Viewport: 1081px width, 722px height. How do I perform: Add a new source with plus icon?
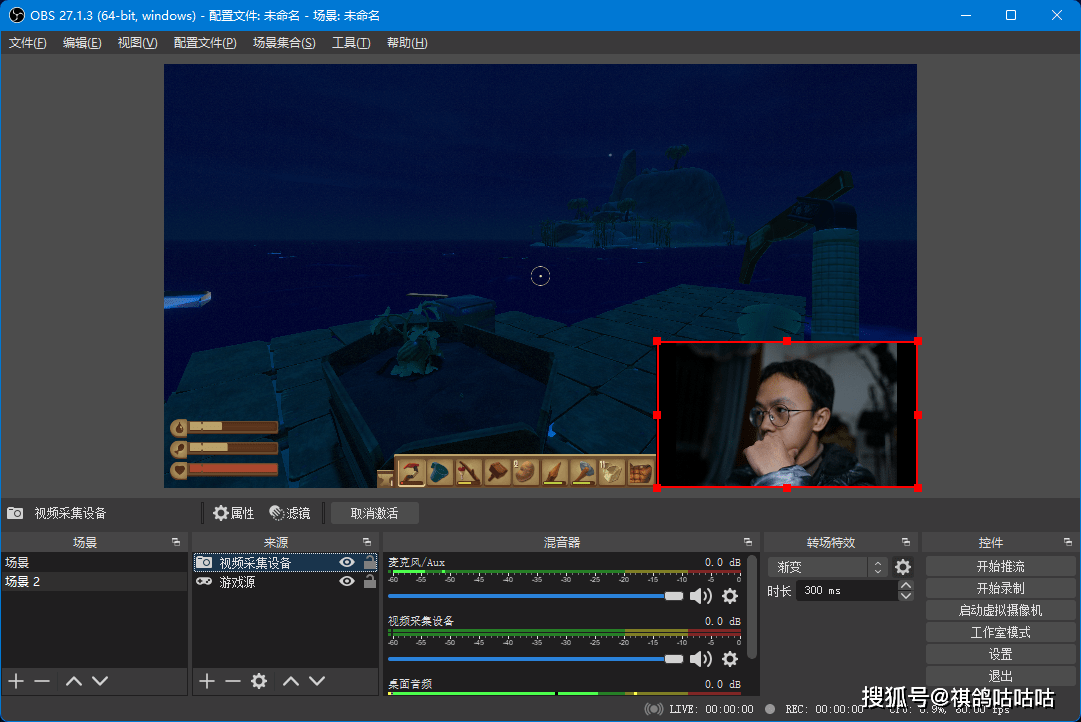click(x=206, y=681)
